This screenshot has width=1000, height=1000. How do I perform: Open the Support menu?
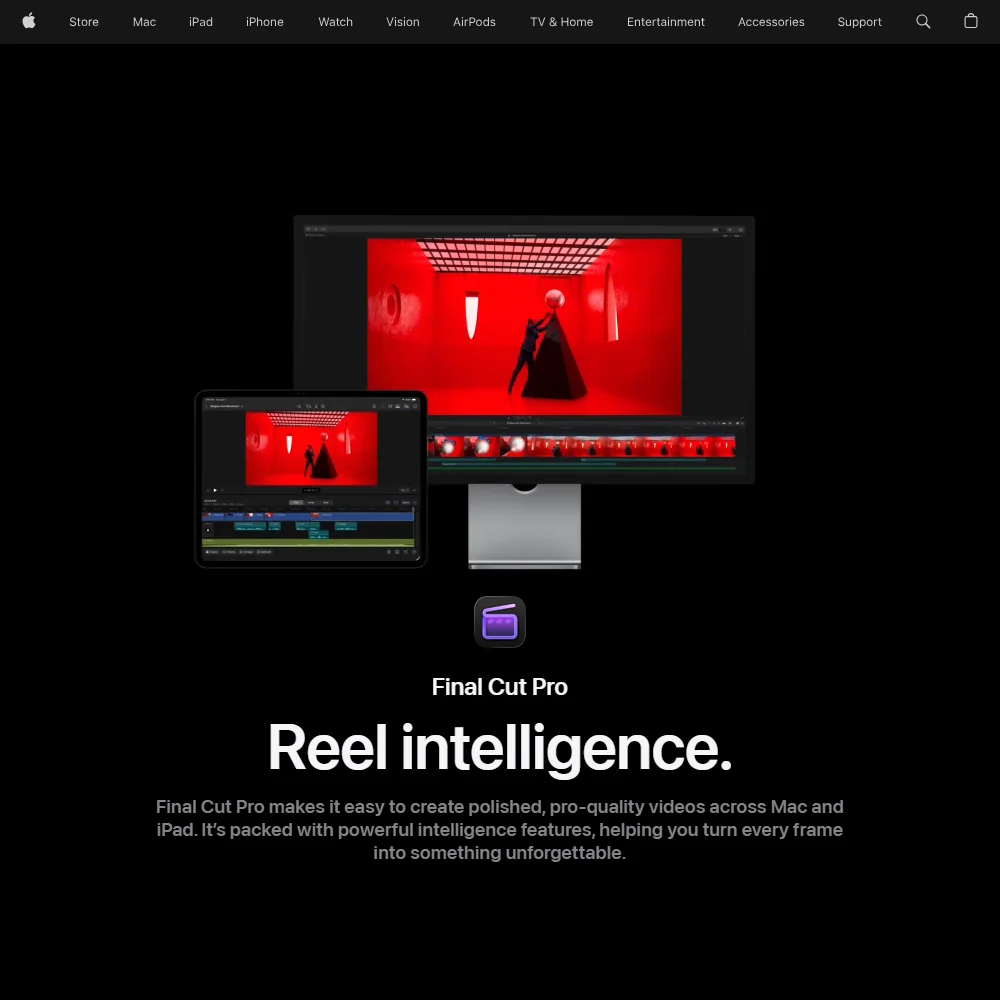click(x=859, y=22)
